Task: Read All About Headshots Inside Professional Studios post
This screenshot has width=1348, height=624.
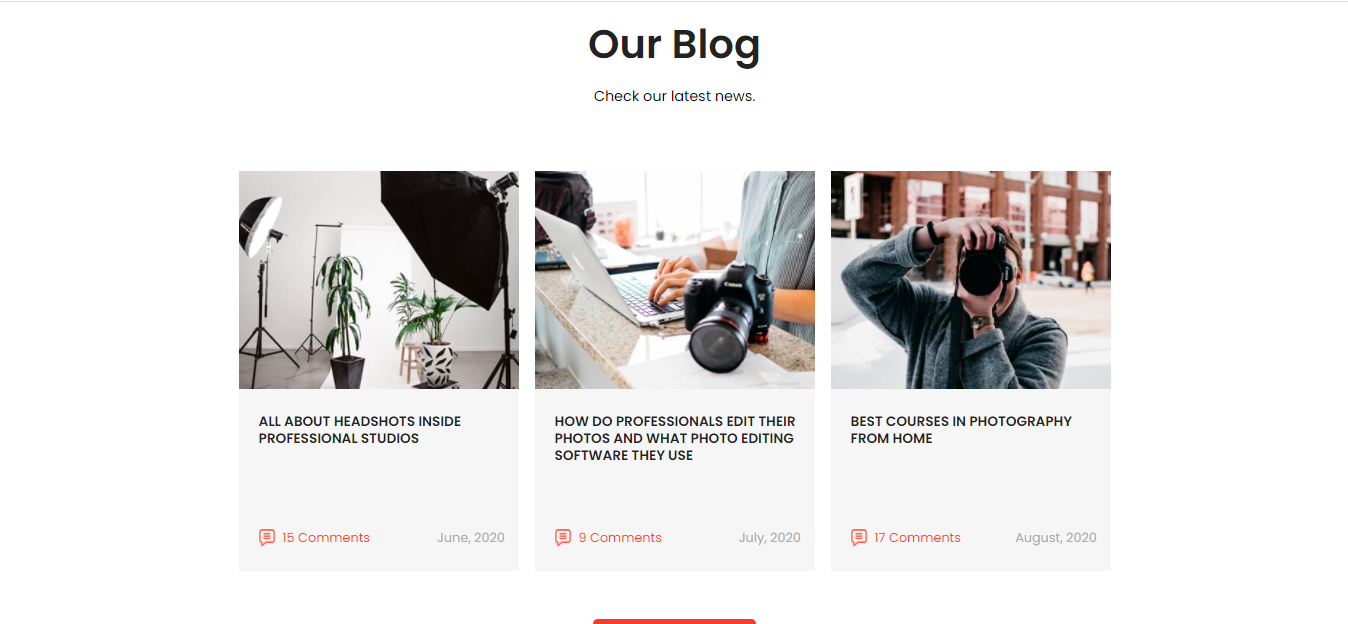Action: [360, 430]
